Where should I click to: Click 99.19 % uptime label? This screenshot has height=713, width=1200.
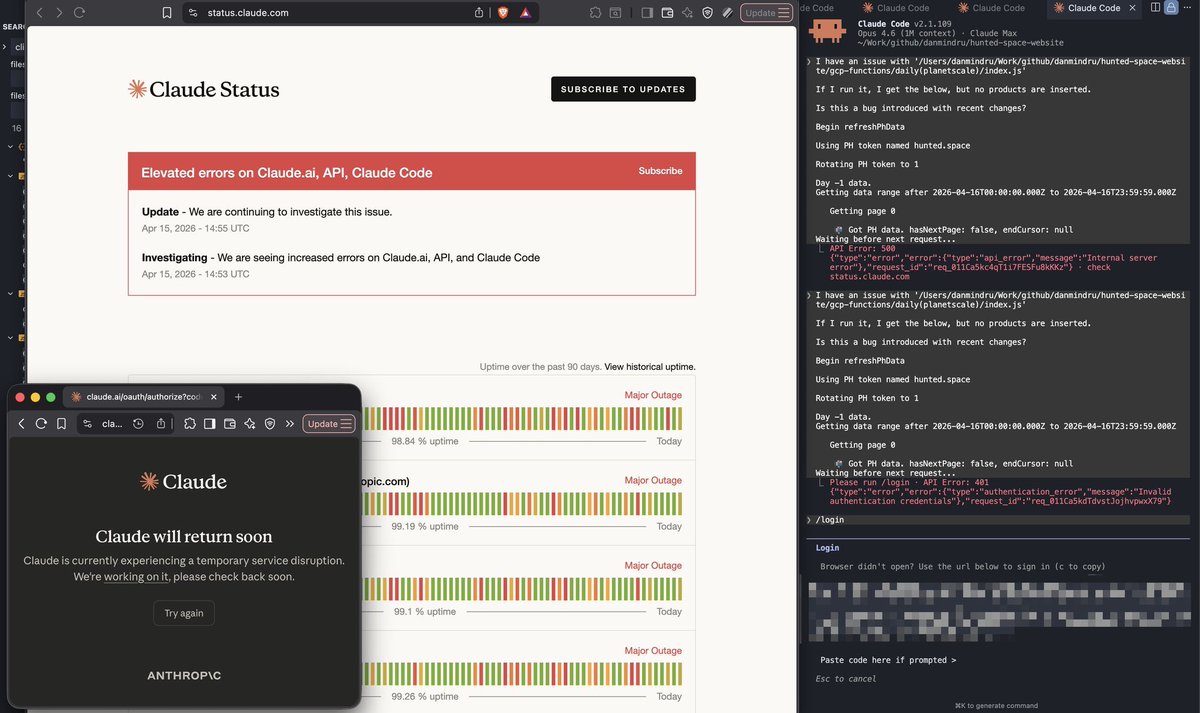pyautogui.click(x=425, y=526)
